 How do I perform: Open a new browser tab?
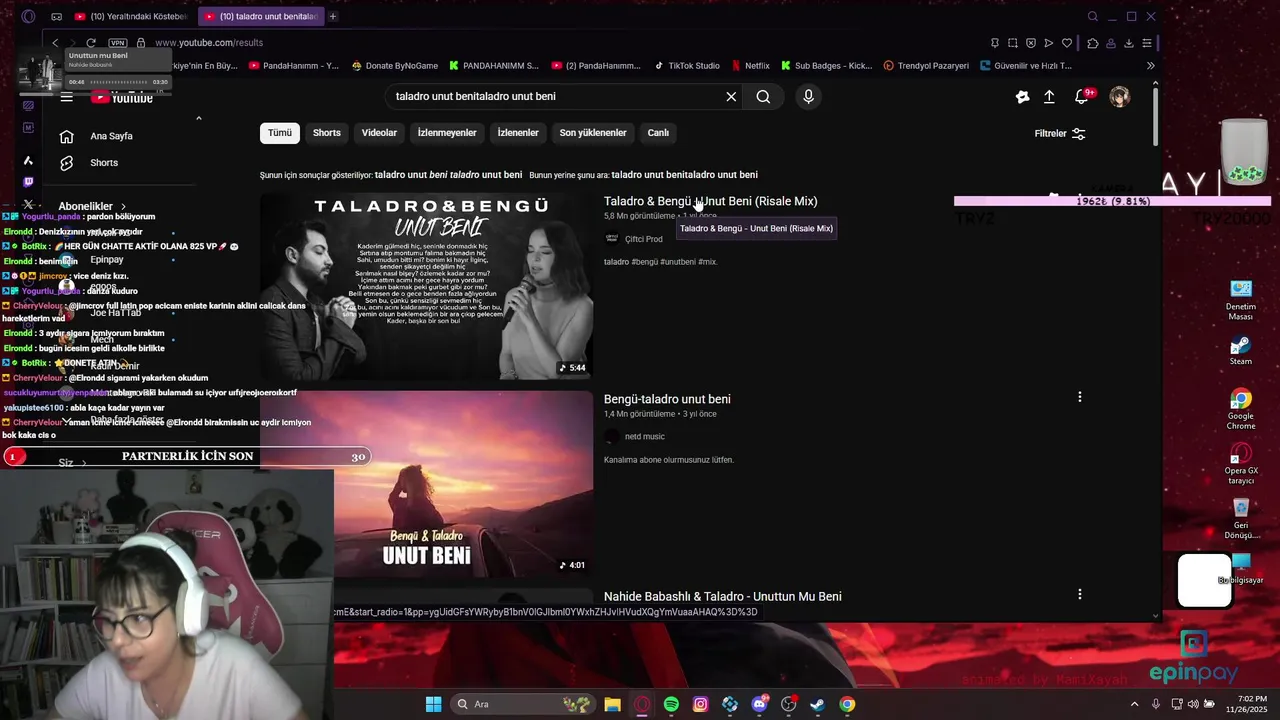[333, 16]
